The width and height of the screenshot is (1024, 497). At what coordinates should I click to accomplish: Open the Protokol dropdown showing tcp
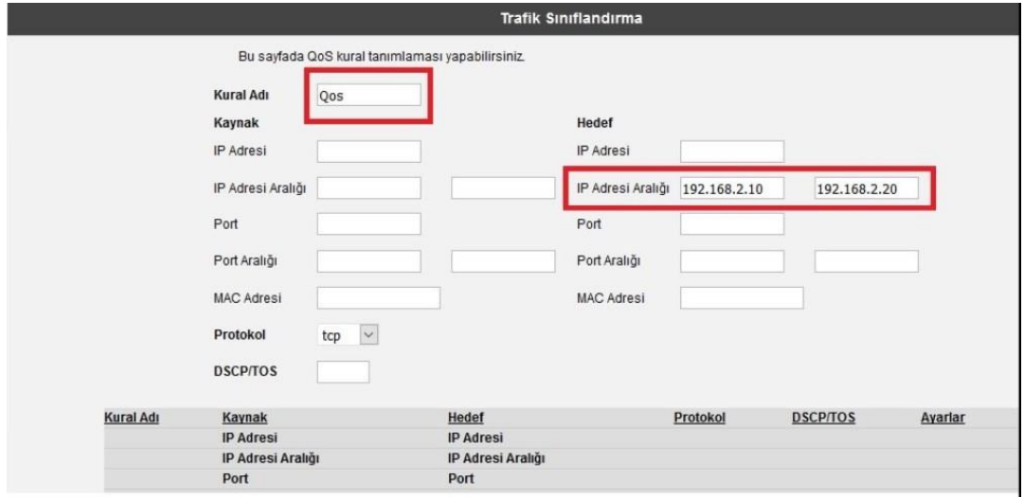pos(348,336)
